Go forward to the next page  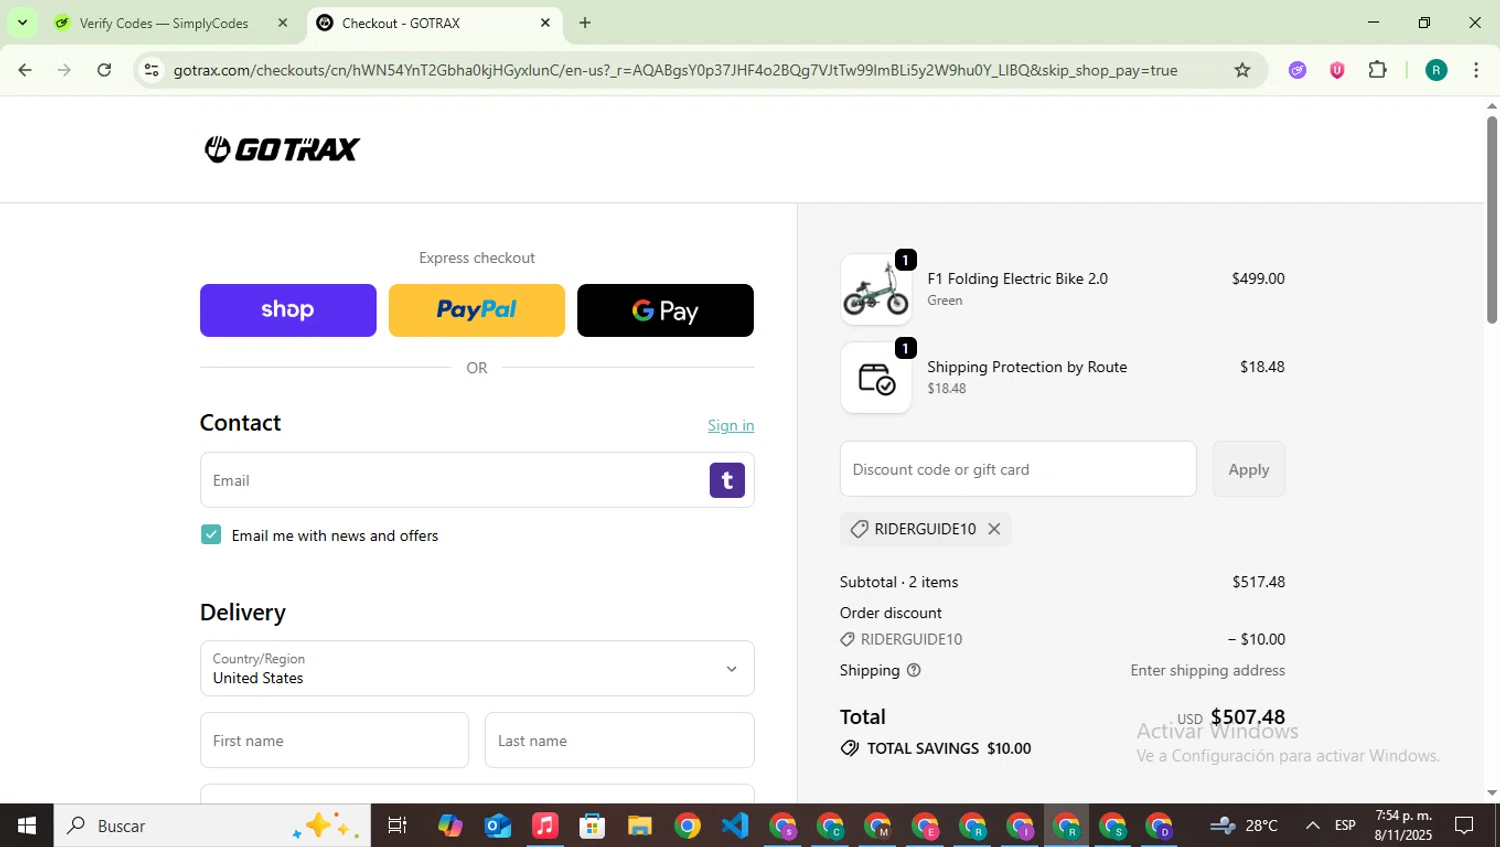point(64,70)
